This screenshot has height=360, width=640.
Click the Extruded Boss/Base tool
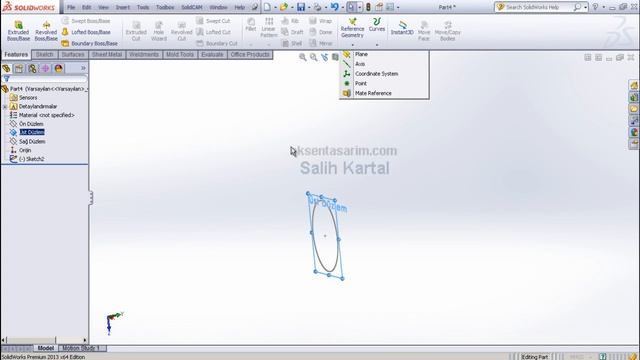[18, 31]
